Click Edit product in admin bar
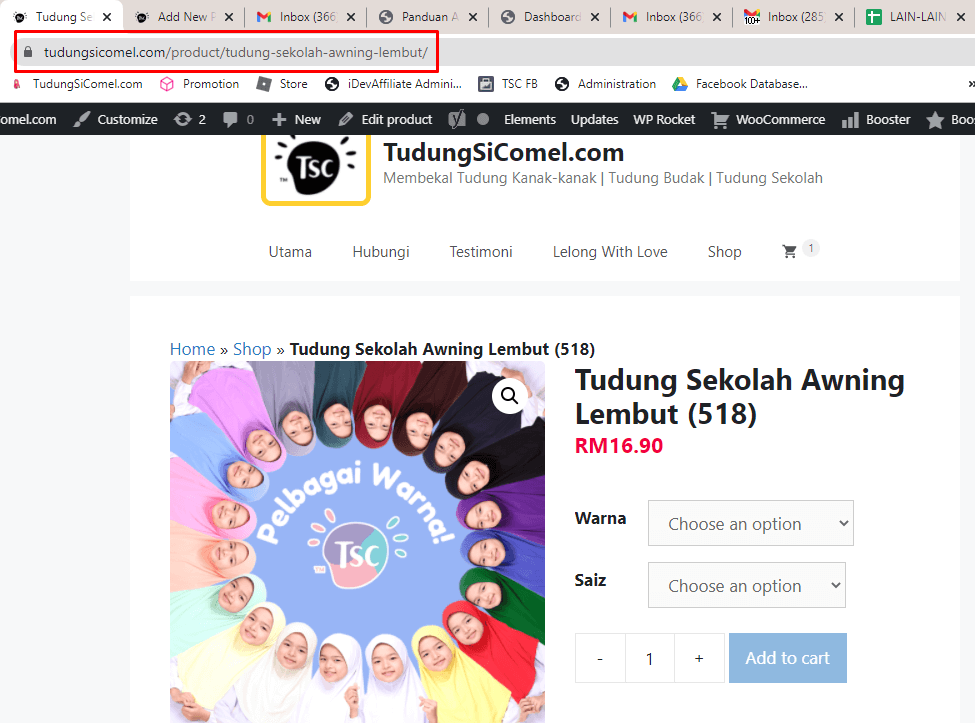 tap(385, 119)
